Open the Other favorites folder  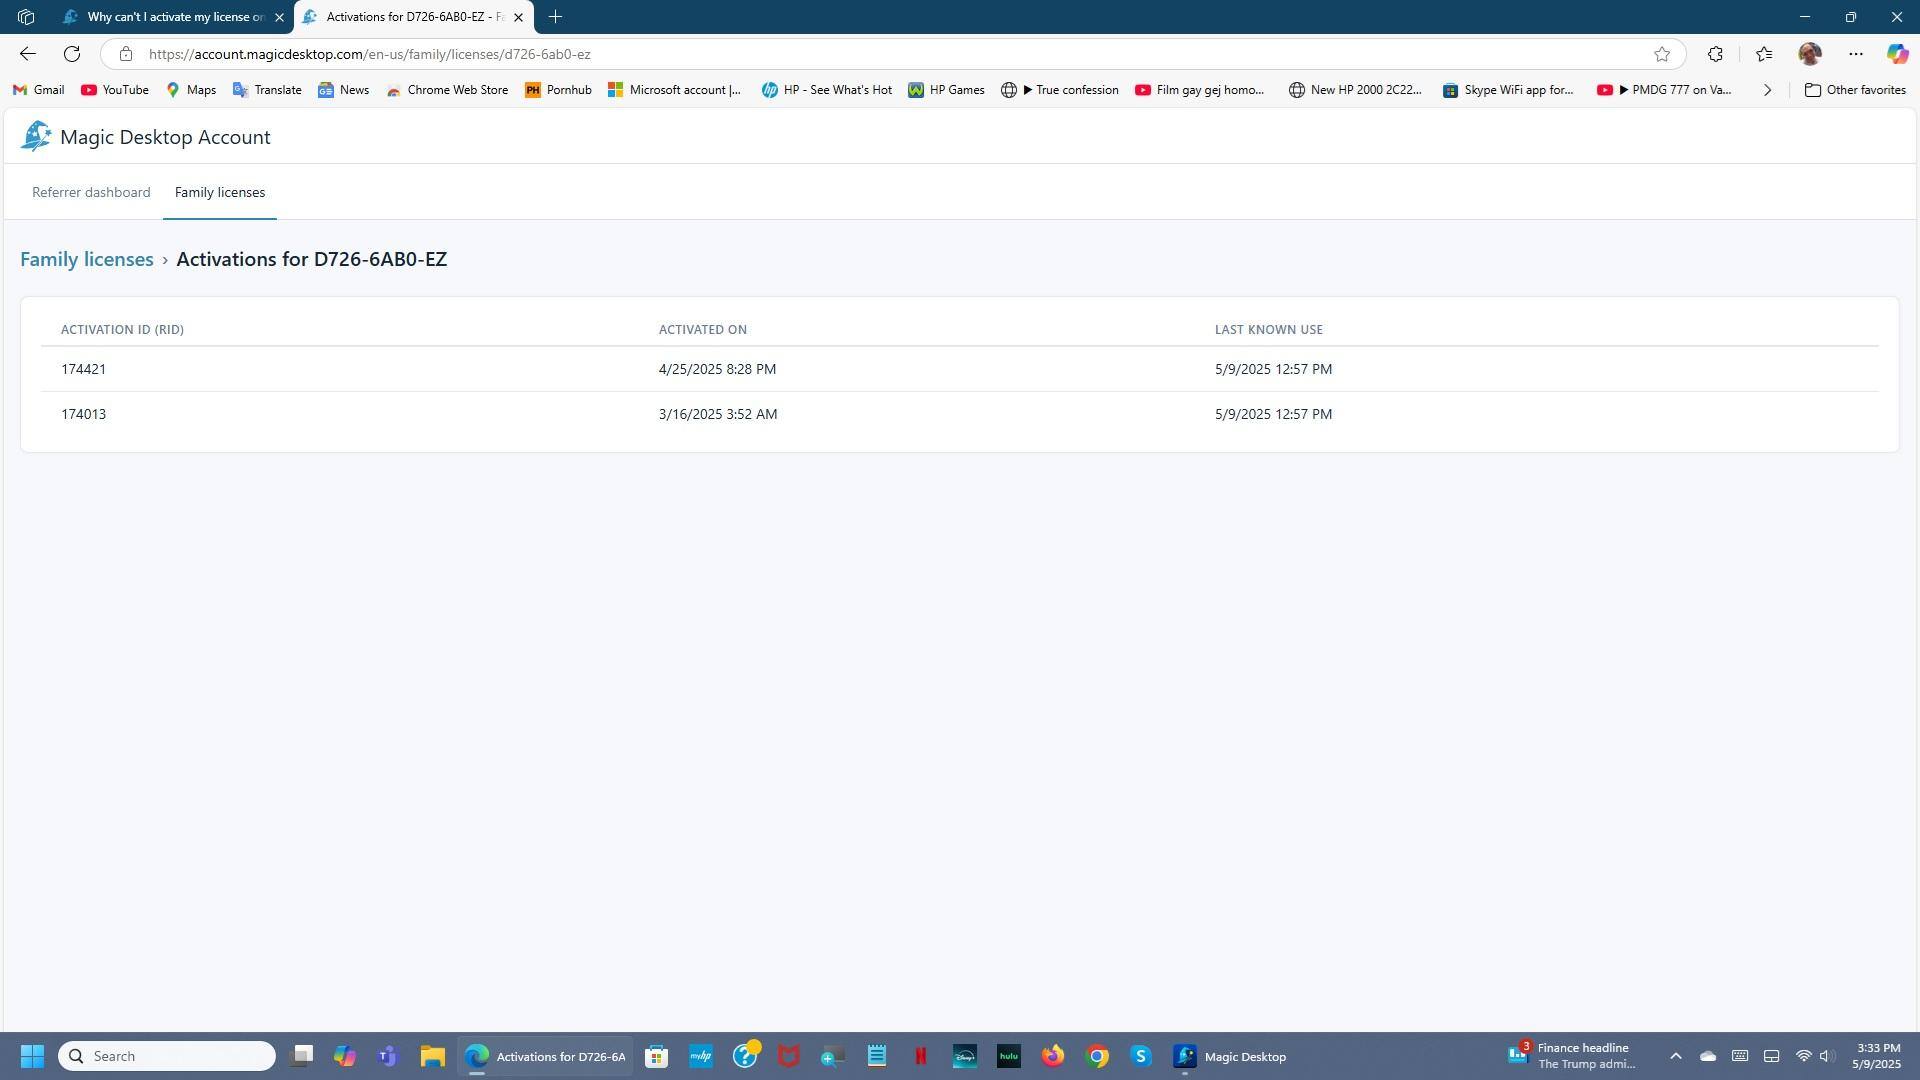[x=1855, y=90]
